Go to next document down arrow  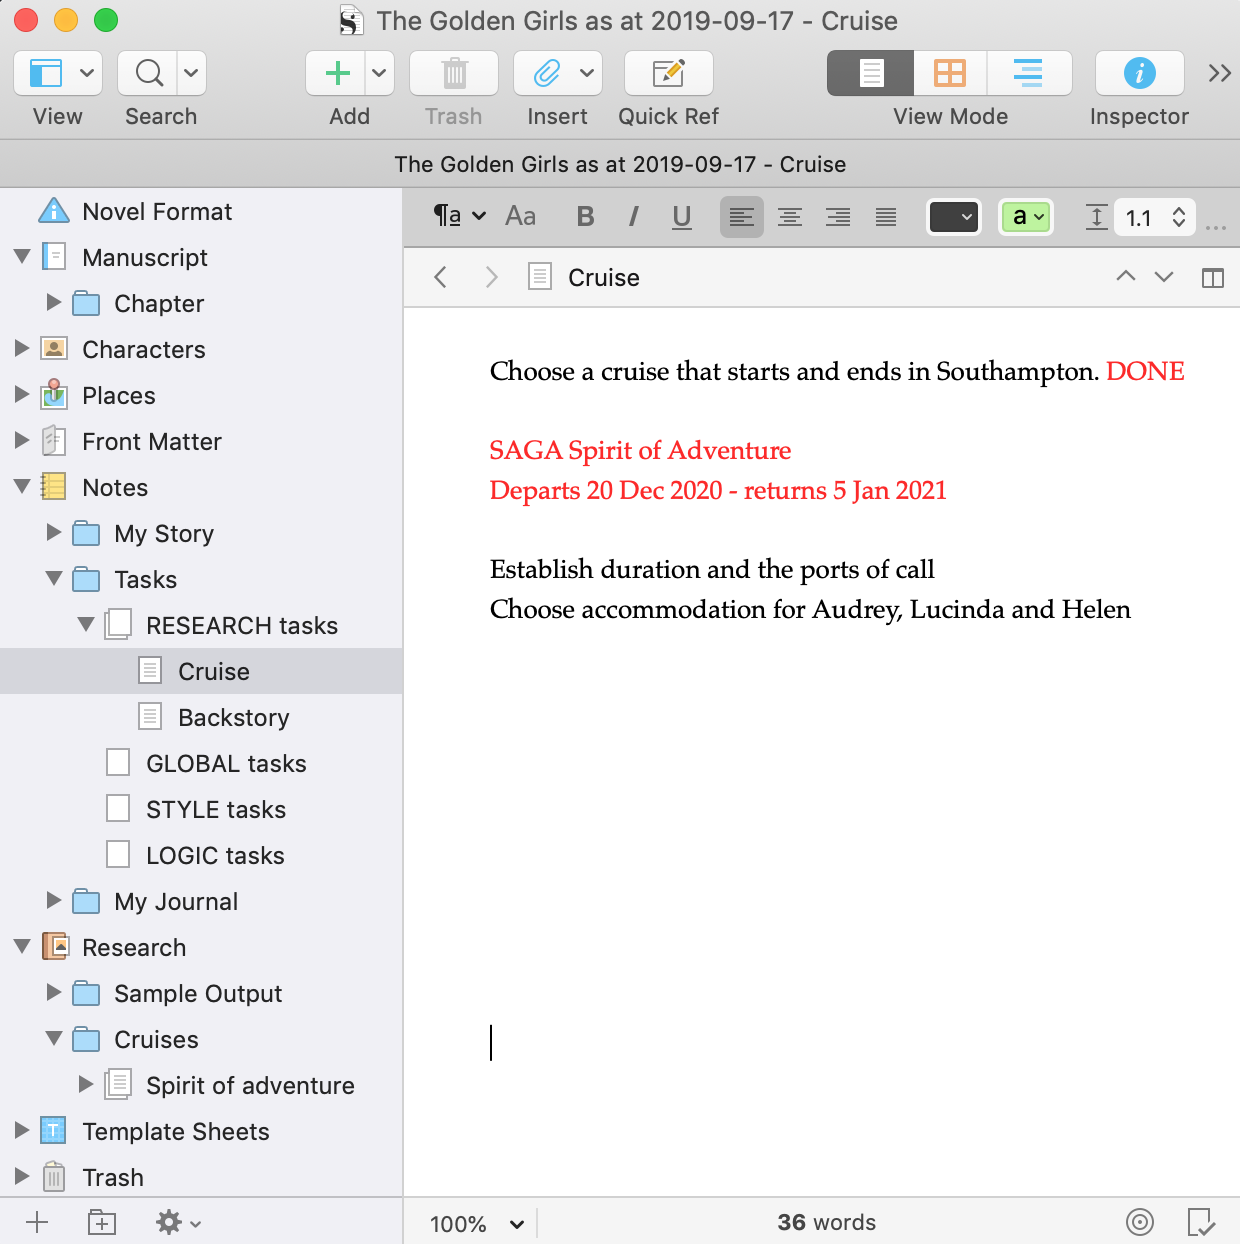click(1164, 276)
